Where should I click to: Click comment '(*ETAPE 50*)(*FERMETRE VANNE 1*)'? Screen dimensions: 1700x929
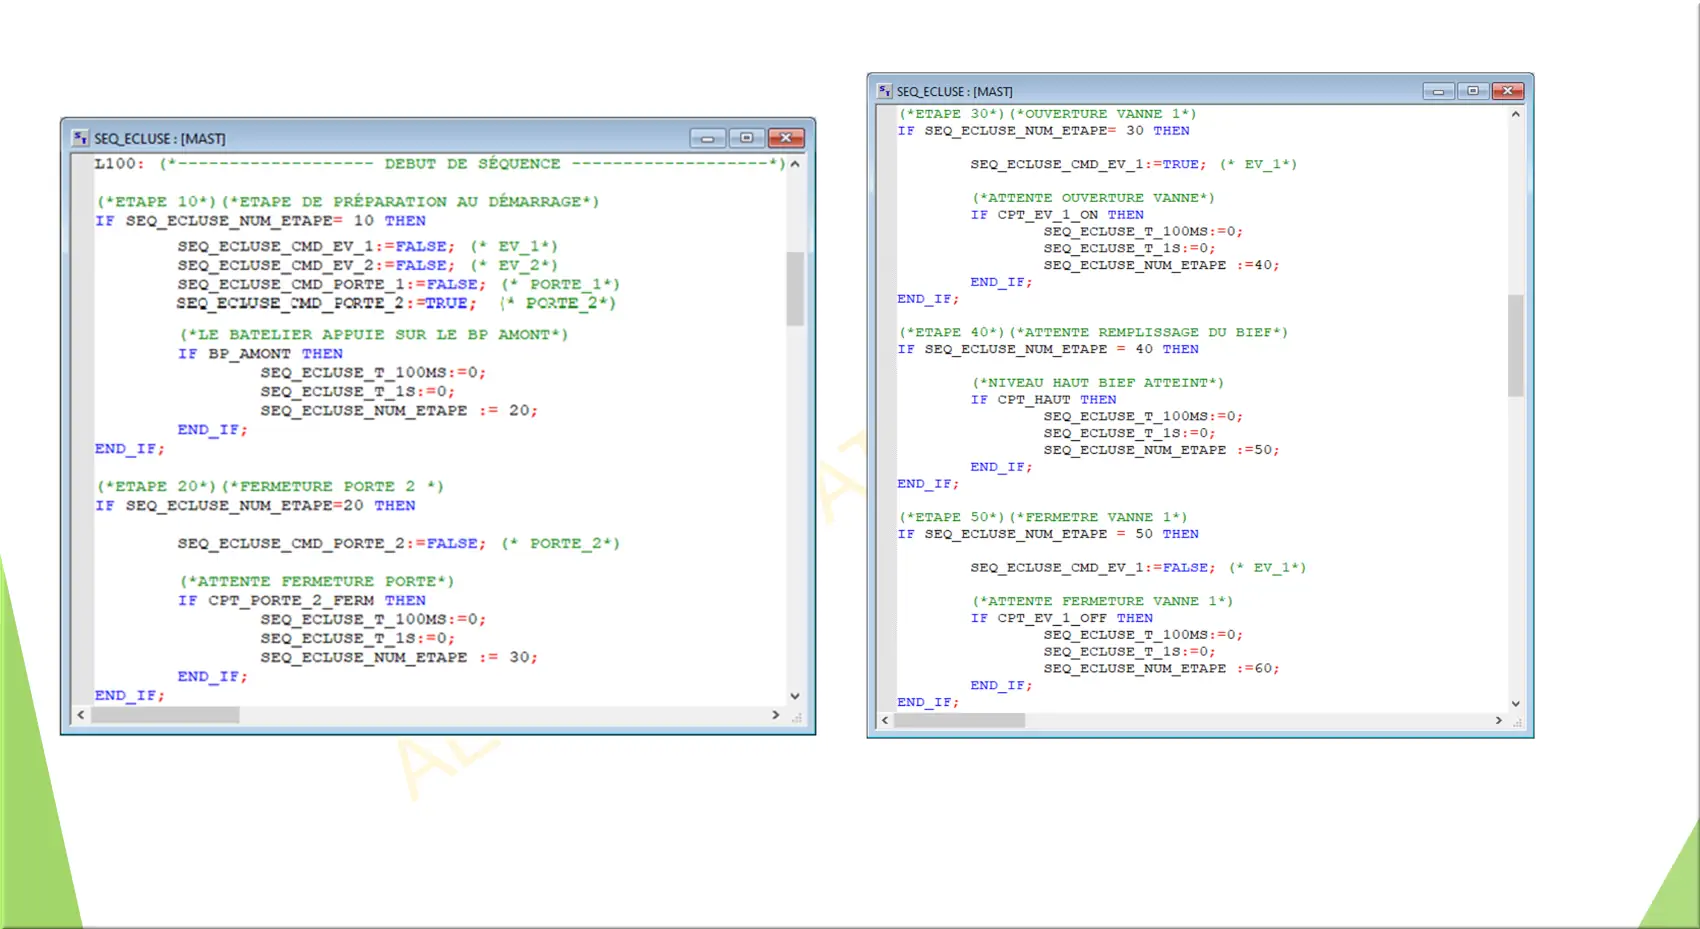pyautogui.click(x=1043, y=518)
